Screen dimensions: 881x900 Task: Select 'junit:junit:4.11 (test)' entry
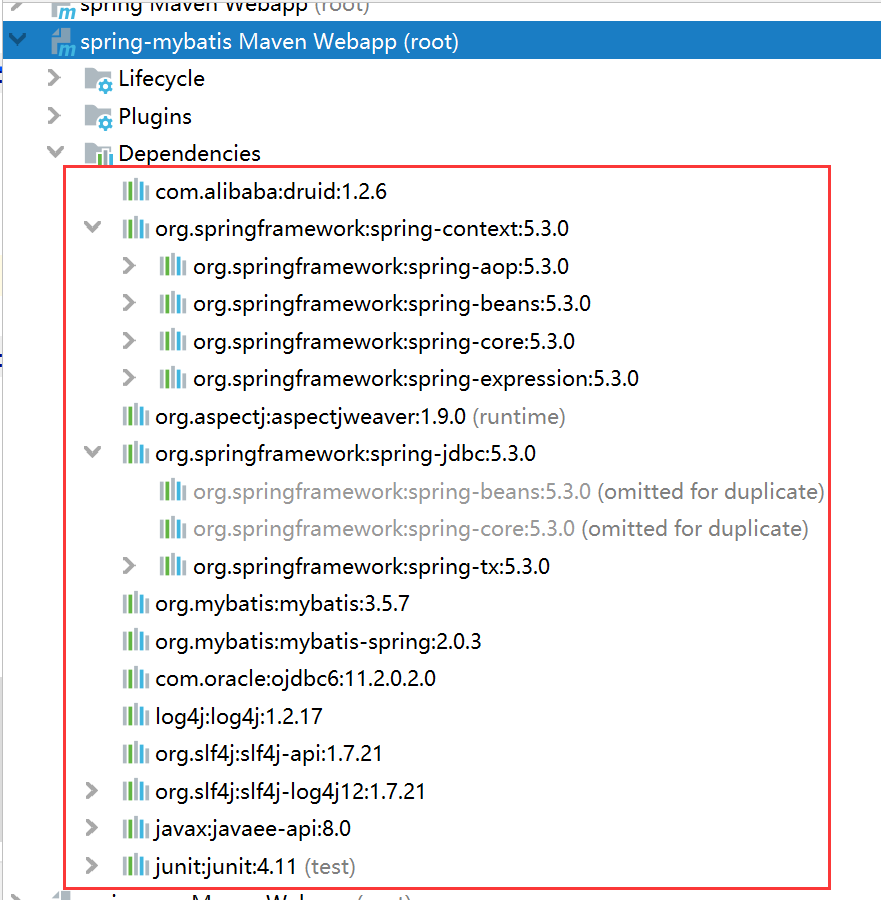pyautogui.click(x=255, y=866)
